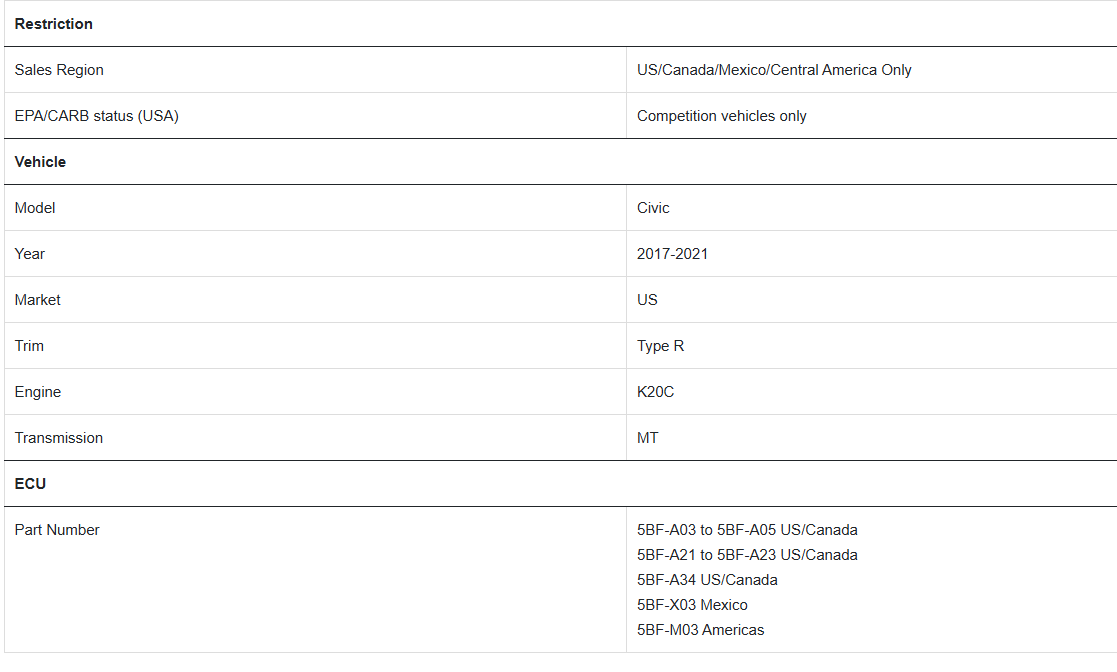Click the Type R trim value
The image size is (1117, 672).
[x=660, y=346]
